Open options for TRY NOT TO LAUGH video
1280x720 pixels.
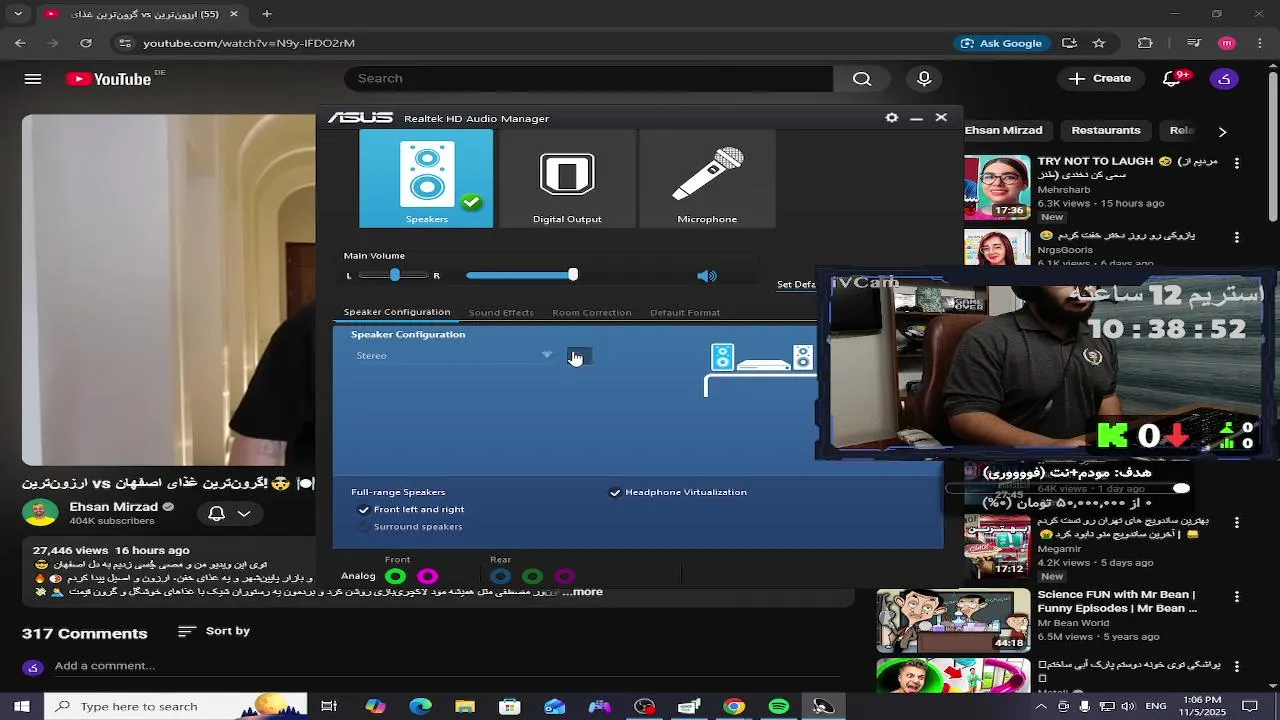click(1237, 163)
